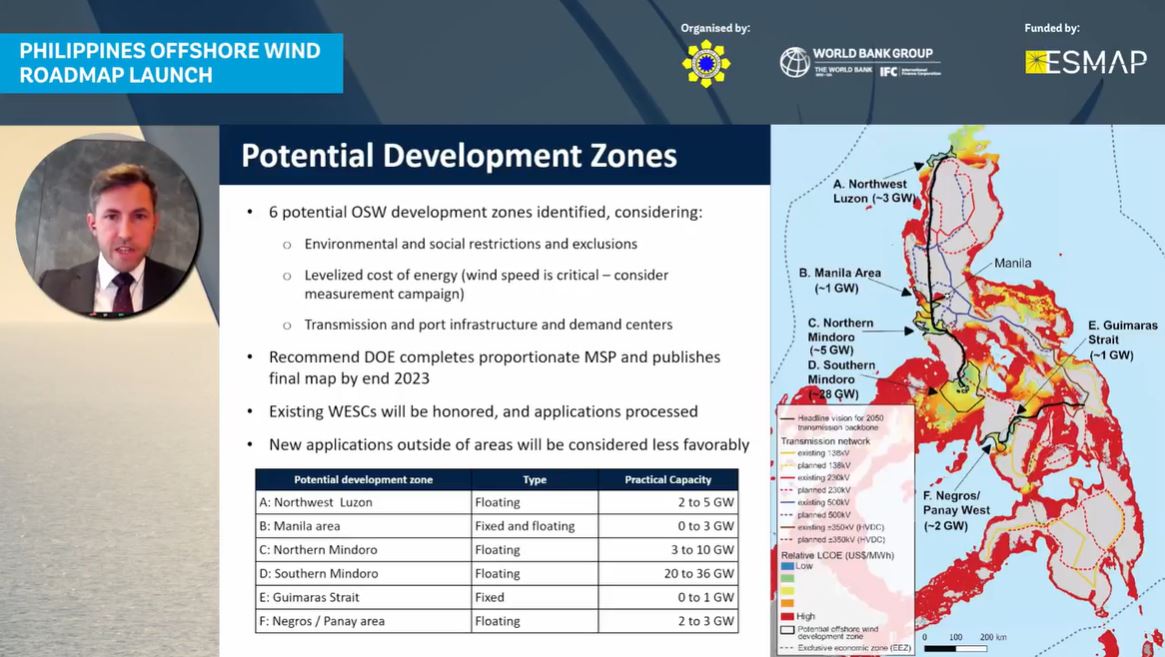
Task: Click the Manila city label on map
Action: 1012,263
